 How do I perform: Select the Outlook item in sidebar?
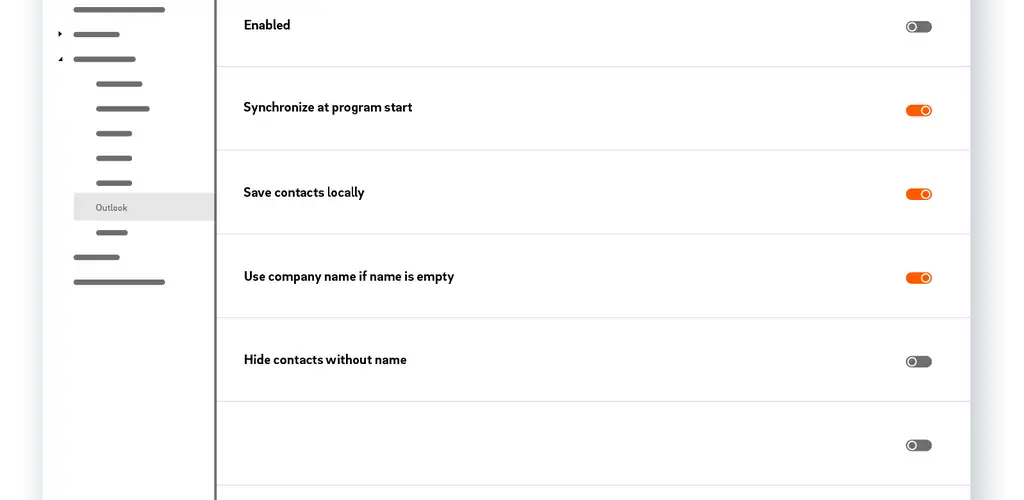coord(112,208)
